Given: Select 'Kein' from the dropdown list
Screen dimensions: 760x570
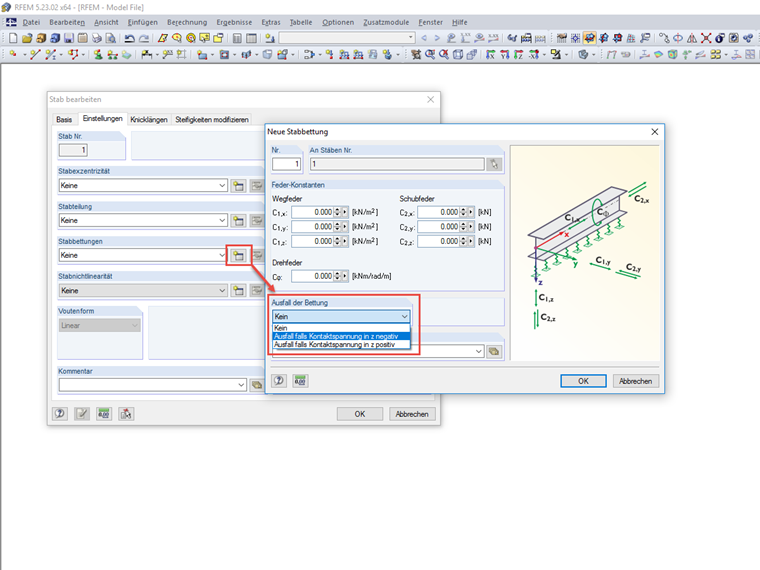Looking at the screenshot, I should tap(341, 328).
